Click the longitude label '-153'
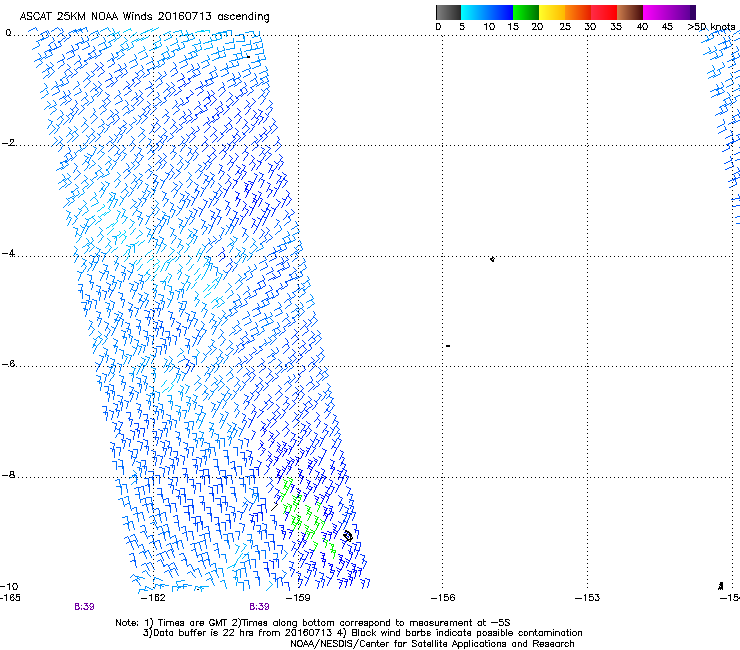The image size is (740, 650). [588, 598]
